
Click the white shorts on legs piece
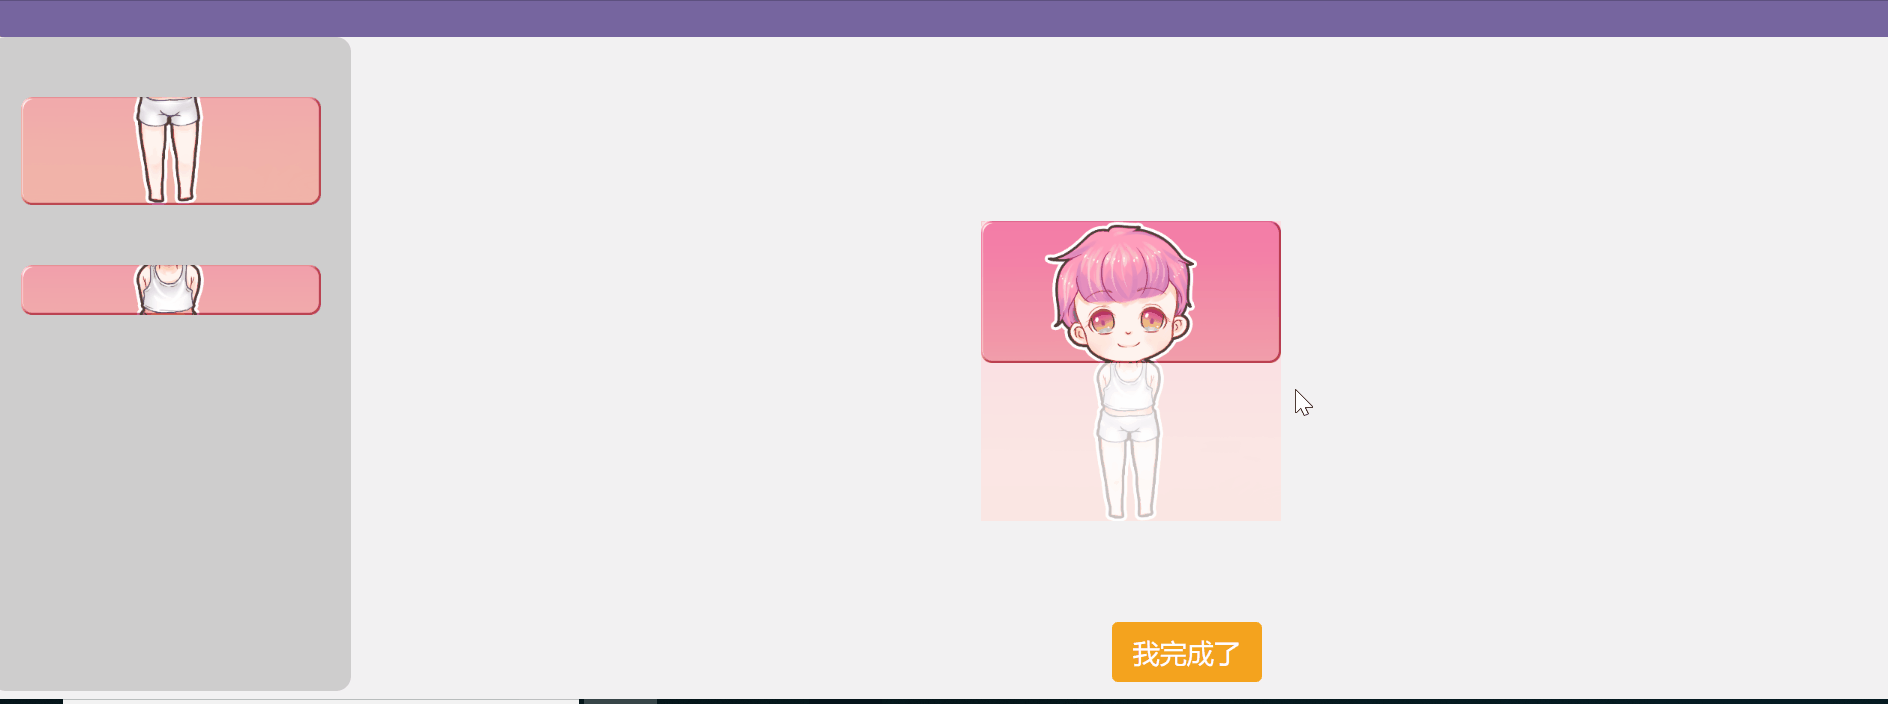point(168,112)
